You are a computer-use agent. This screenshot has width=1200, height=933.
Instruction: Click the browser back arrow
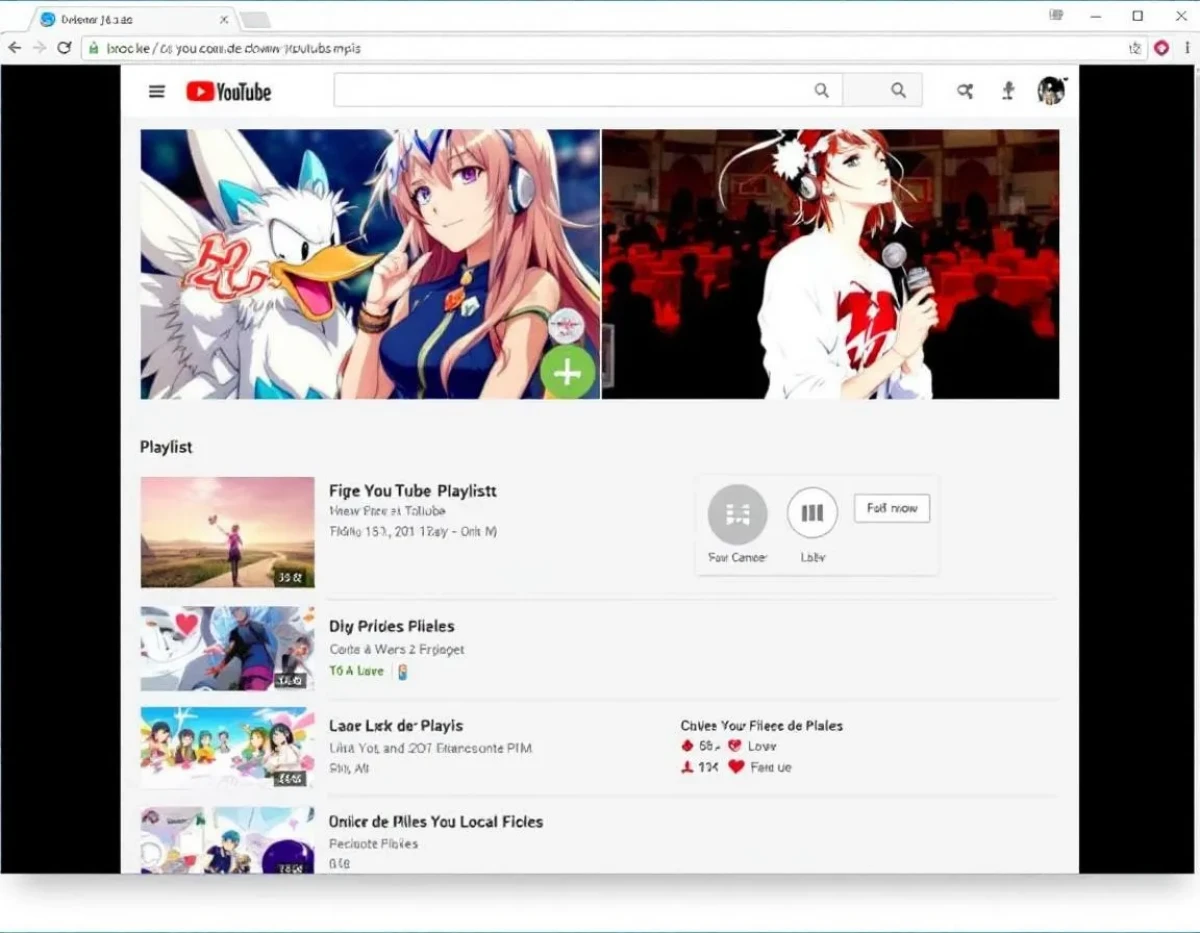14,48
